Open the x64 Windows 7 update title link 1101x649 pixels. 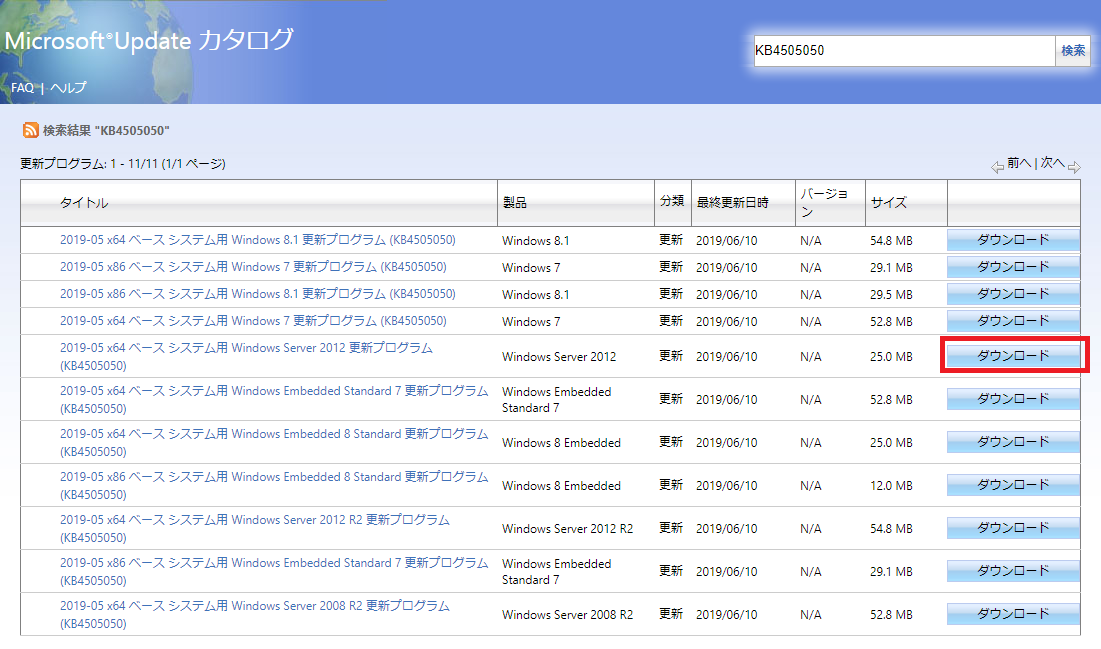(x=253, y=321)
